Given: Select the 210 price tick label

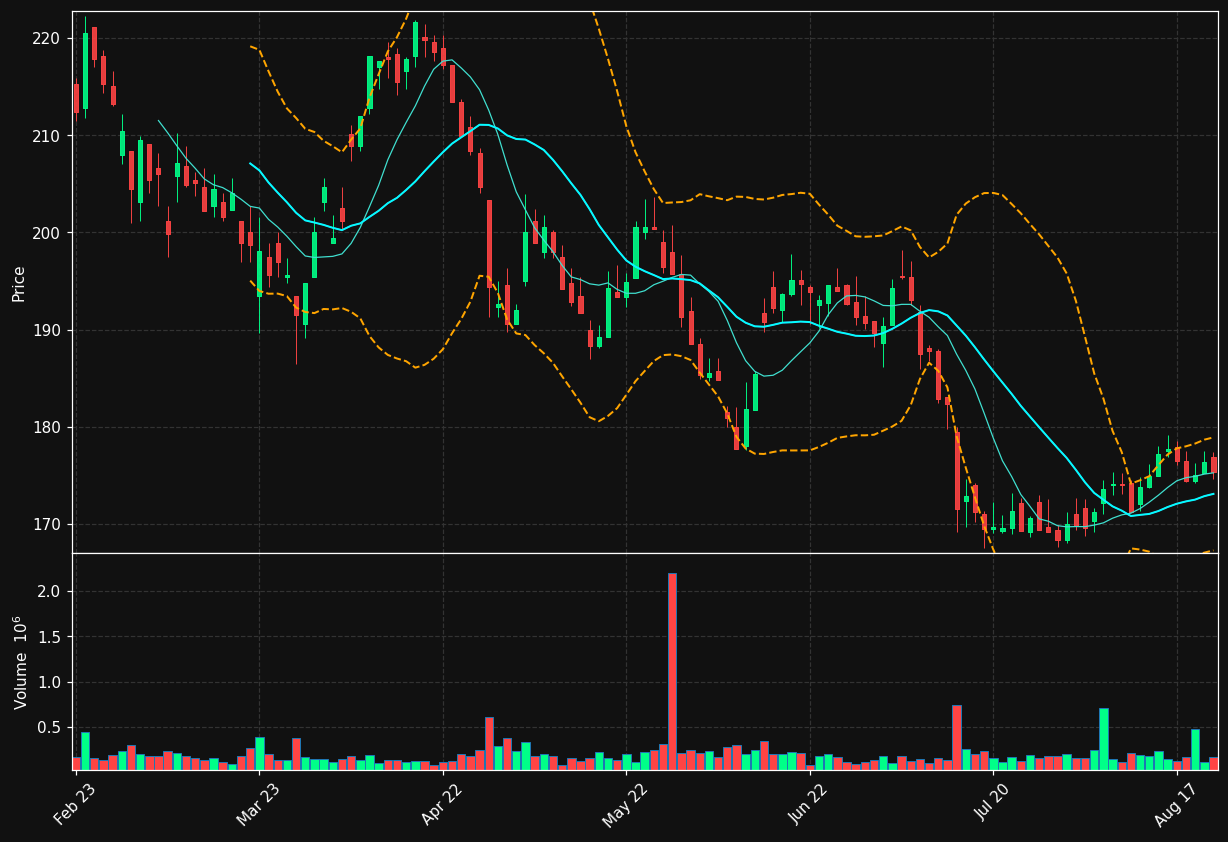Looking at the screenshot, I should [x=46, y=136].
